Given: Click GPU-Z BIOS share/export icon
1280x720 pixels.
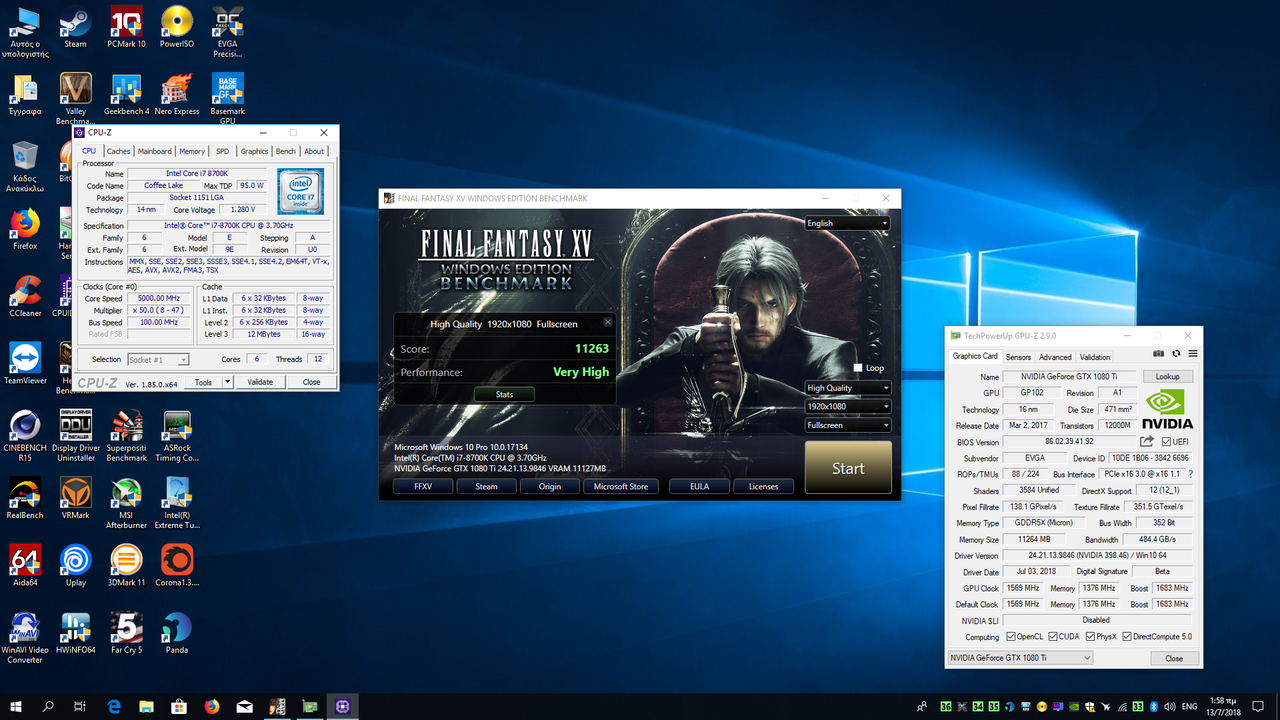Looking at the screenshot, I should [1147, 441].
